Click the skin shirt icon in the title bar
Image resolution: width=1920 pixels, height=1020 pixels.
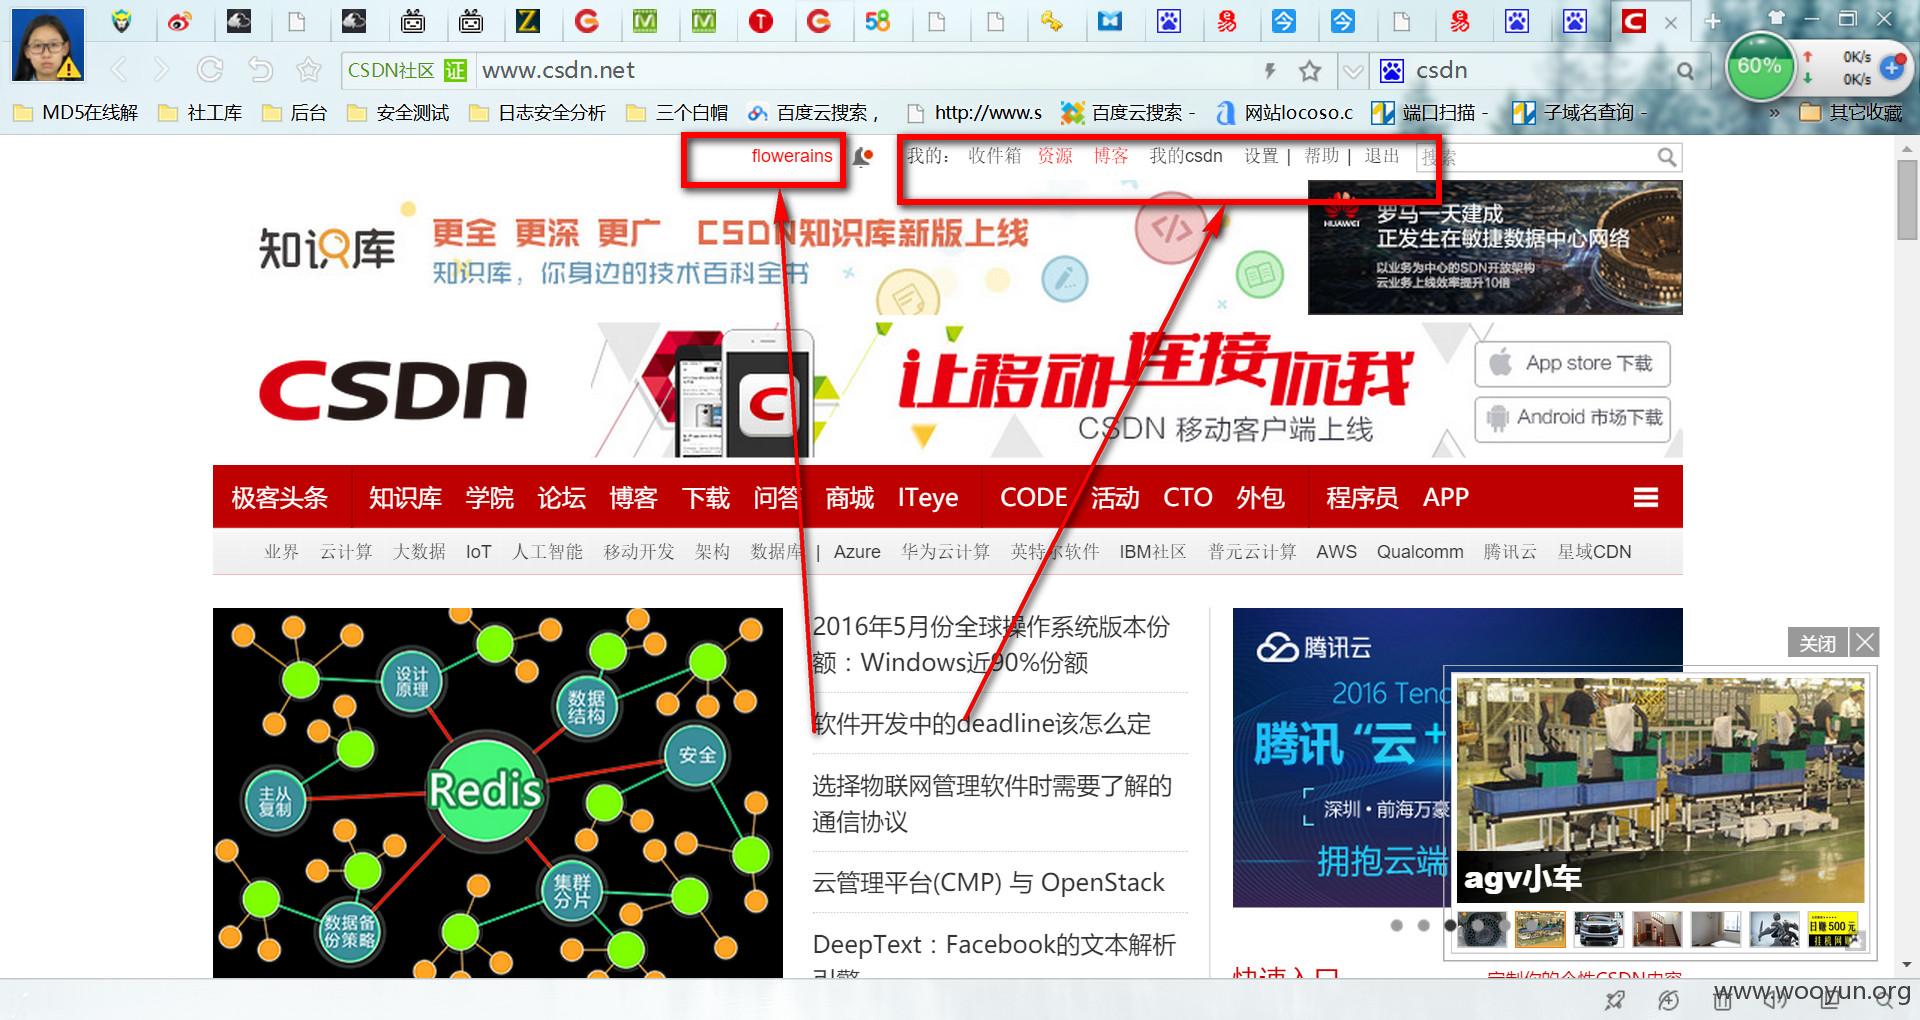click(1776, 17)
